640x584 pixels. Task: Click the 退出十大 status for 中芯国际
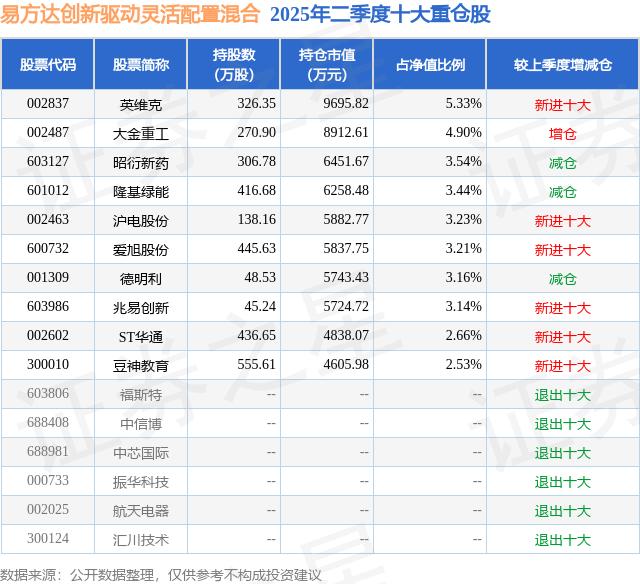point(562,453)
